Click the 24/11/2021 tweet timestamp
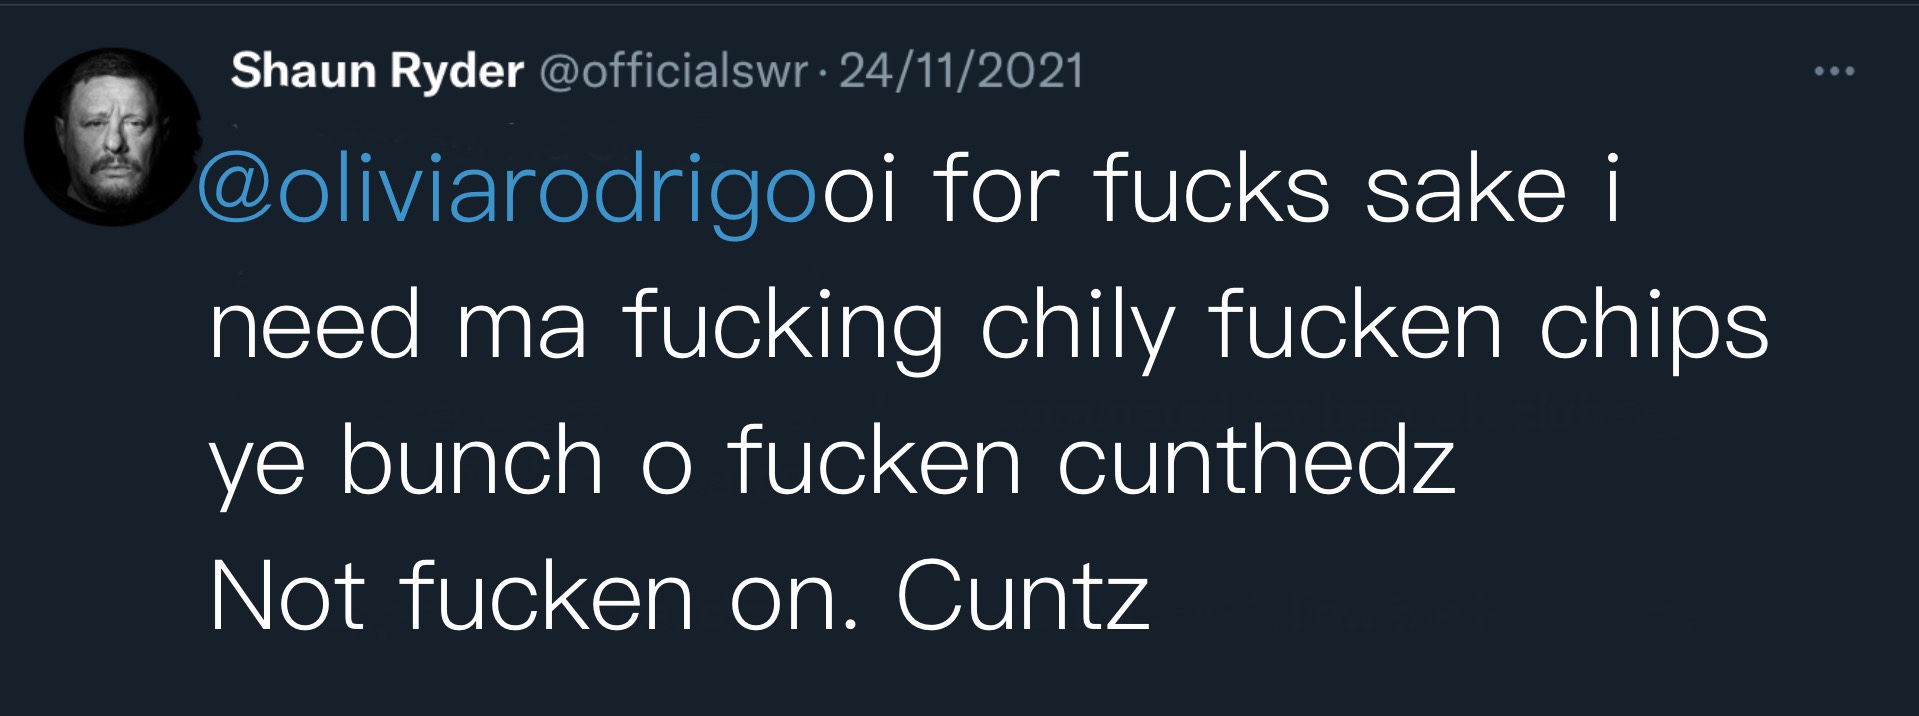This screenshot has width=1919, height=716. click(961, 71)
